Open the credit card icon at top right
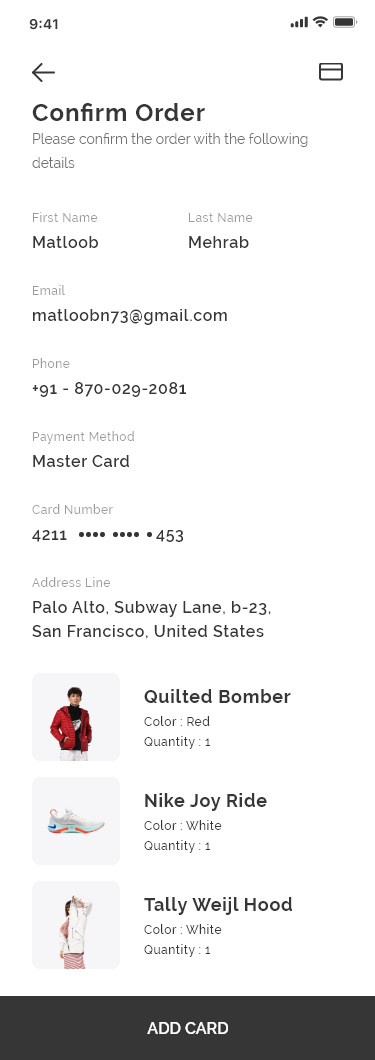 coord(331,72)
